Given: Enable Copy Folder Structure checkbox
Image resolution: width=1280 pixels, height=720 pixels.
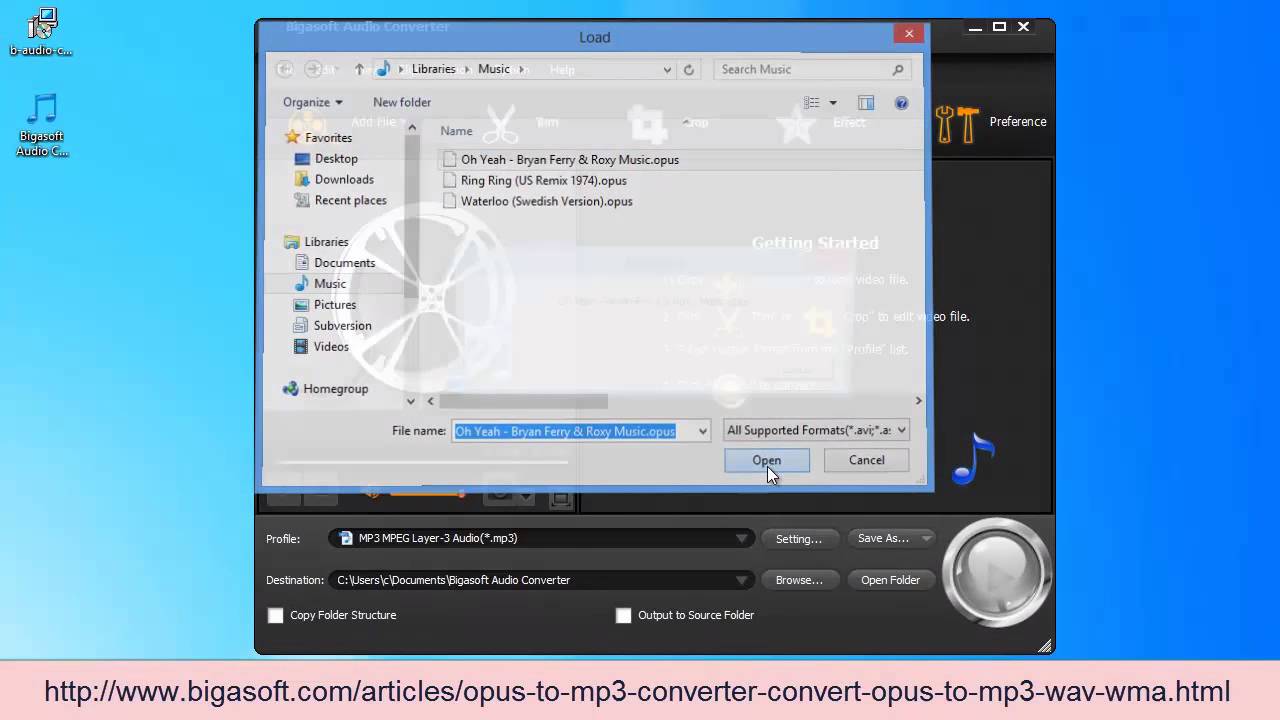Looking at the screenshot, I should (276, 615).
